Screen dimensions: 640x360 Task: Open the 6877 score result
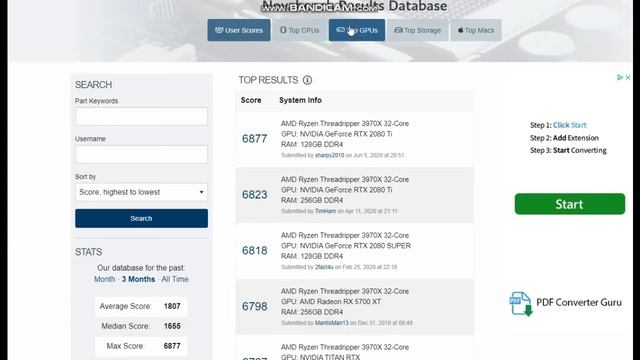(x=254, y=139)
